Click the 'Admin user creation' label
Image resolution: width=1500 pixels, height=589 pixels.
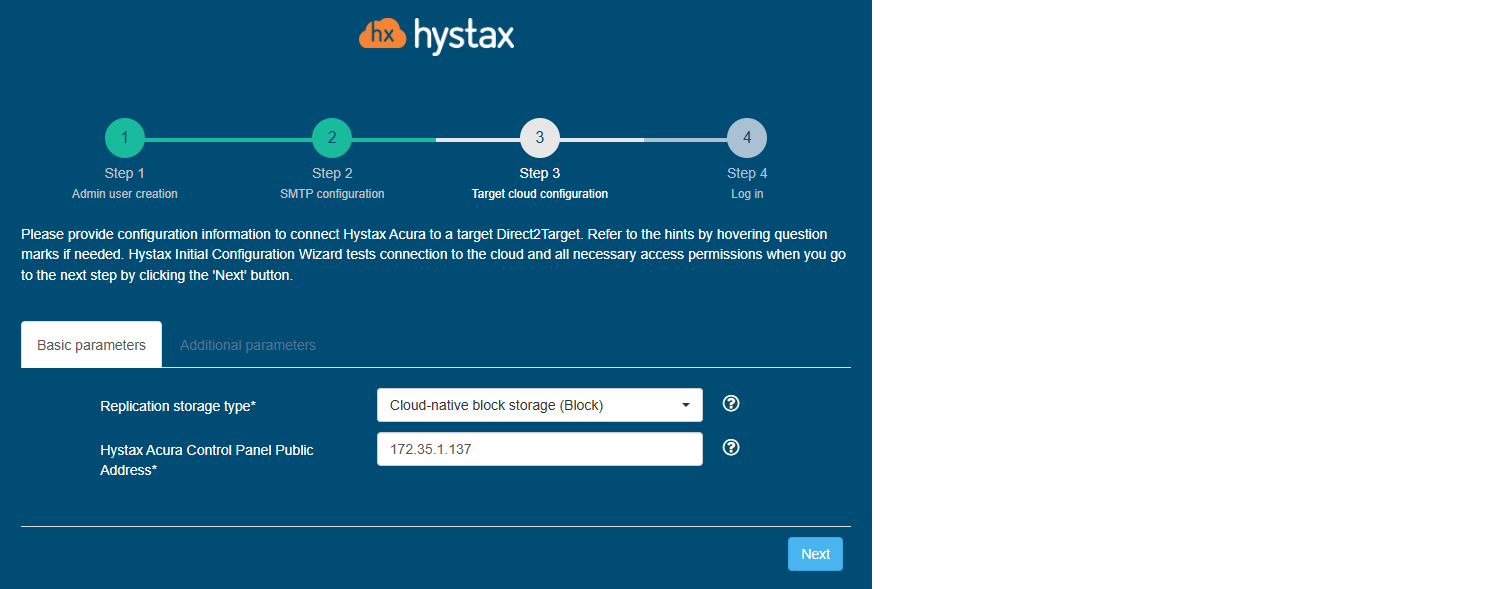[x=125, y=194]
